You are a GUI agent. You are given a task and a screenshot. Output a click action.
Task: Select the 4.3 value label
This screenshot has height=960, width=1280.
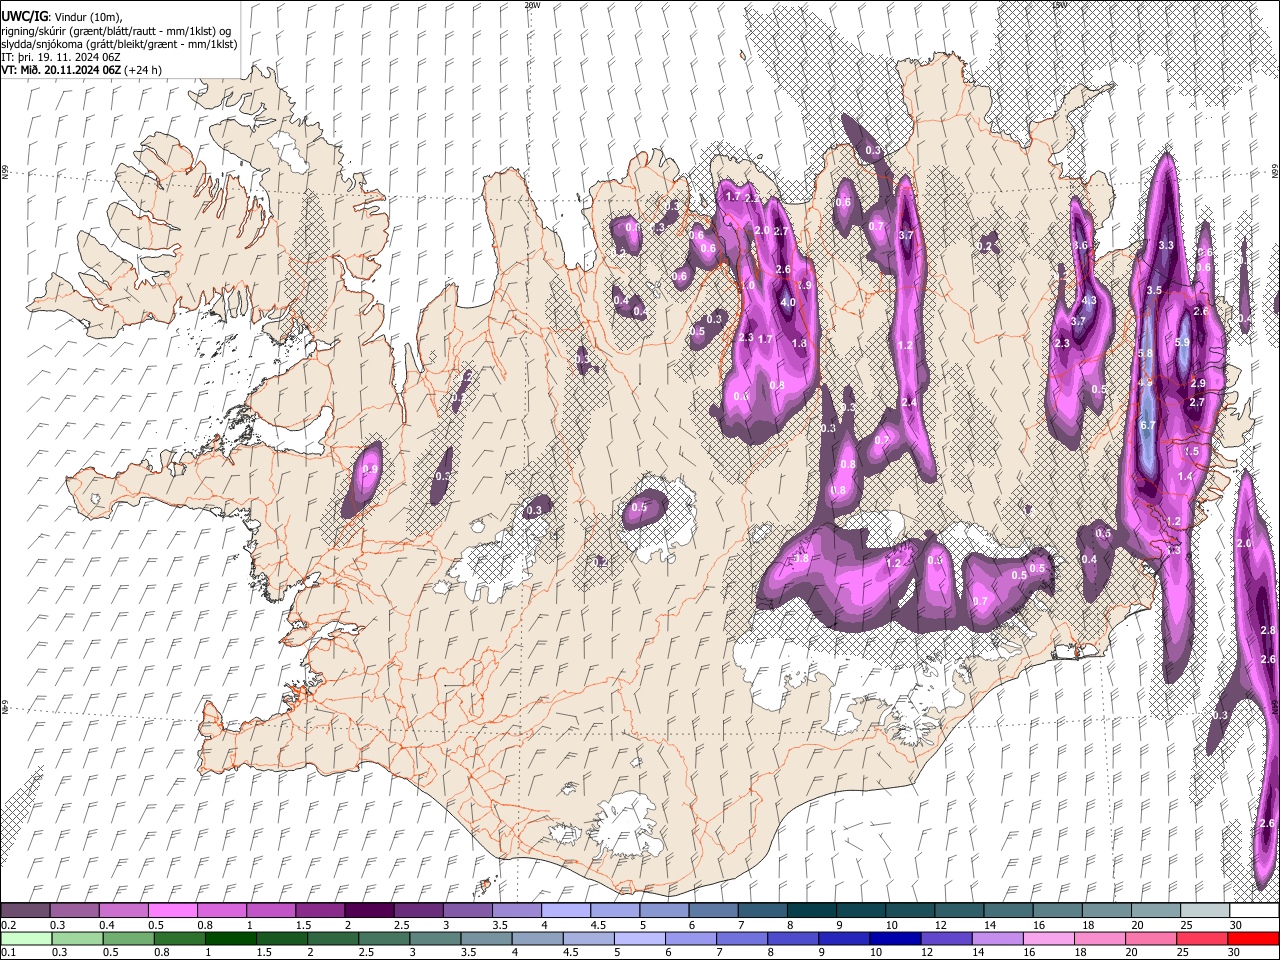coord(1089,300)
